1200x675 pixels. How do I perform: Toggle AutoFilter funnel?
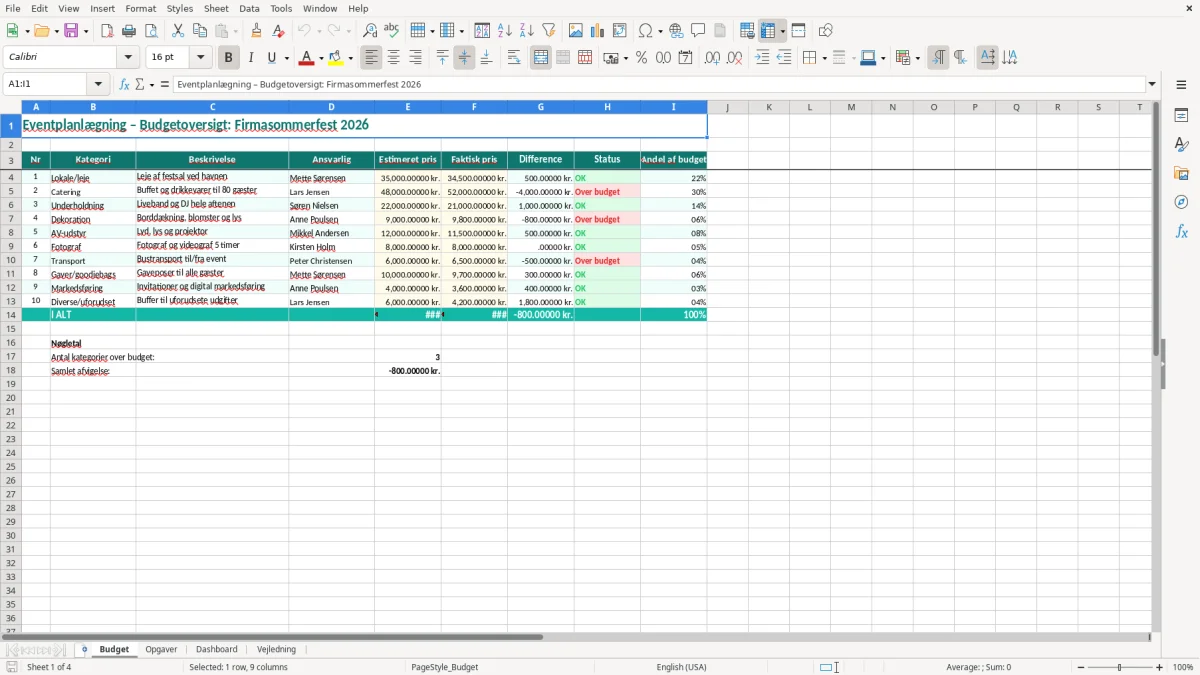(x=549, y=31)
